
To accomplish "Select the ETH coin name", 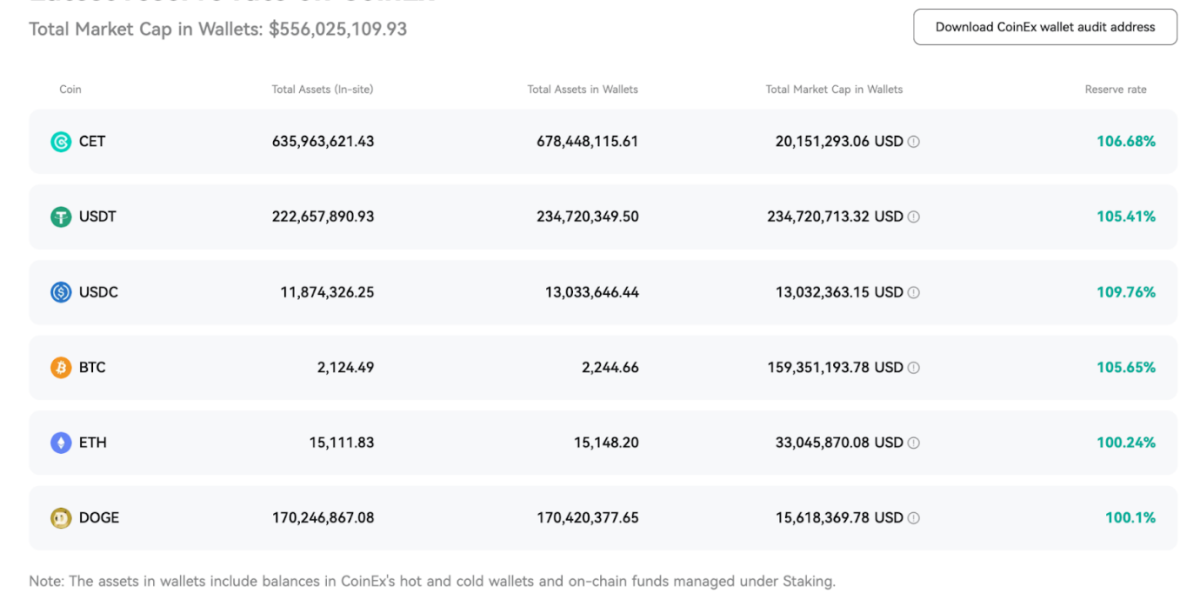I will click(93, 442).
